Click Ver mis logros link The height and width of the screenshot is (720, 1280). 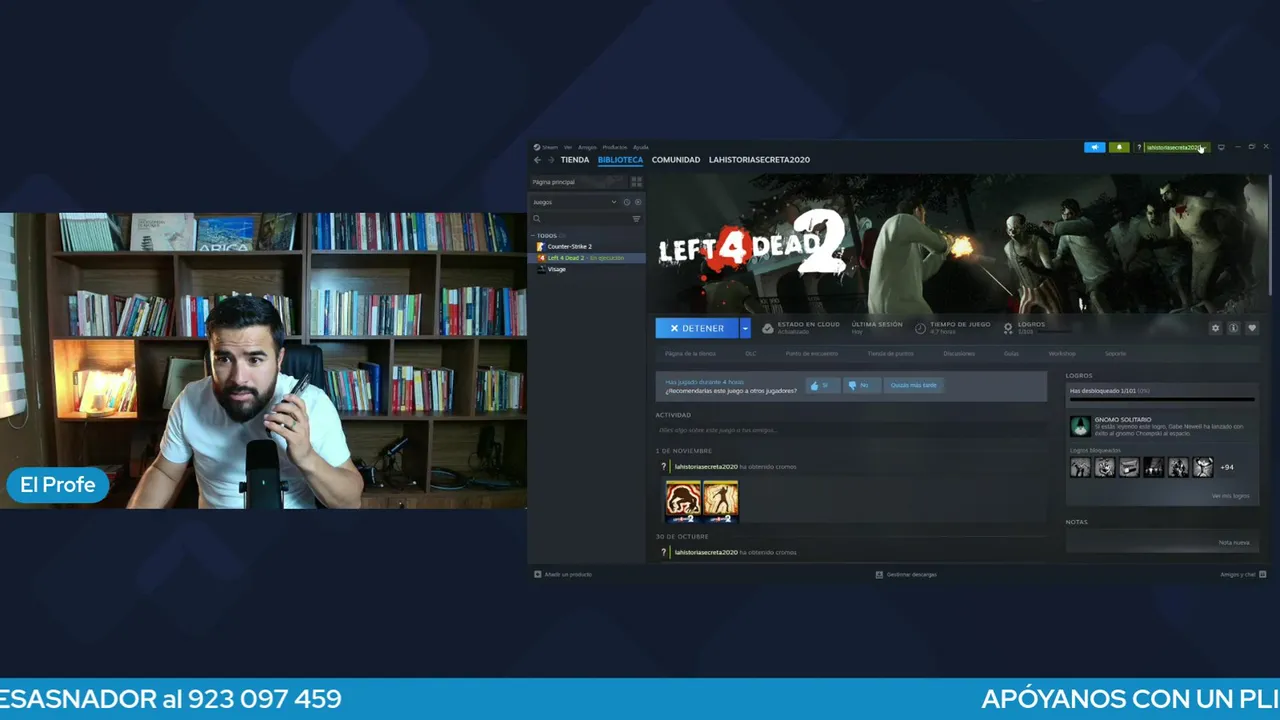1230,496
